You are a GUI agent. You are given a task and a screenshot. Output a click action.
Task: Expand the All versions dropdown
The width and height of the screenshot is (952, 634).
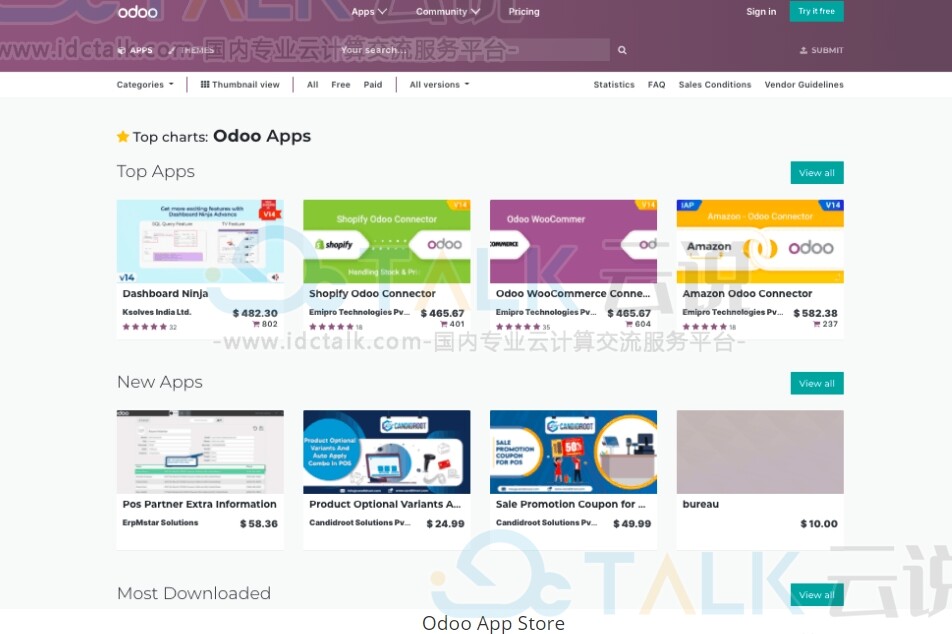coord(440,84)
